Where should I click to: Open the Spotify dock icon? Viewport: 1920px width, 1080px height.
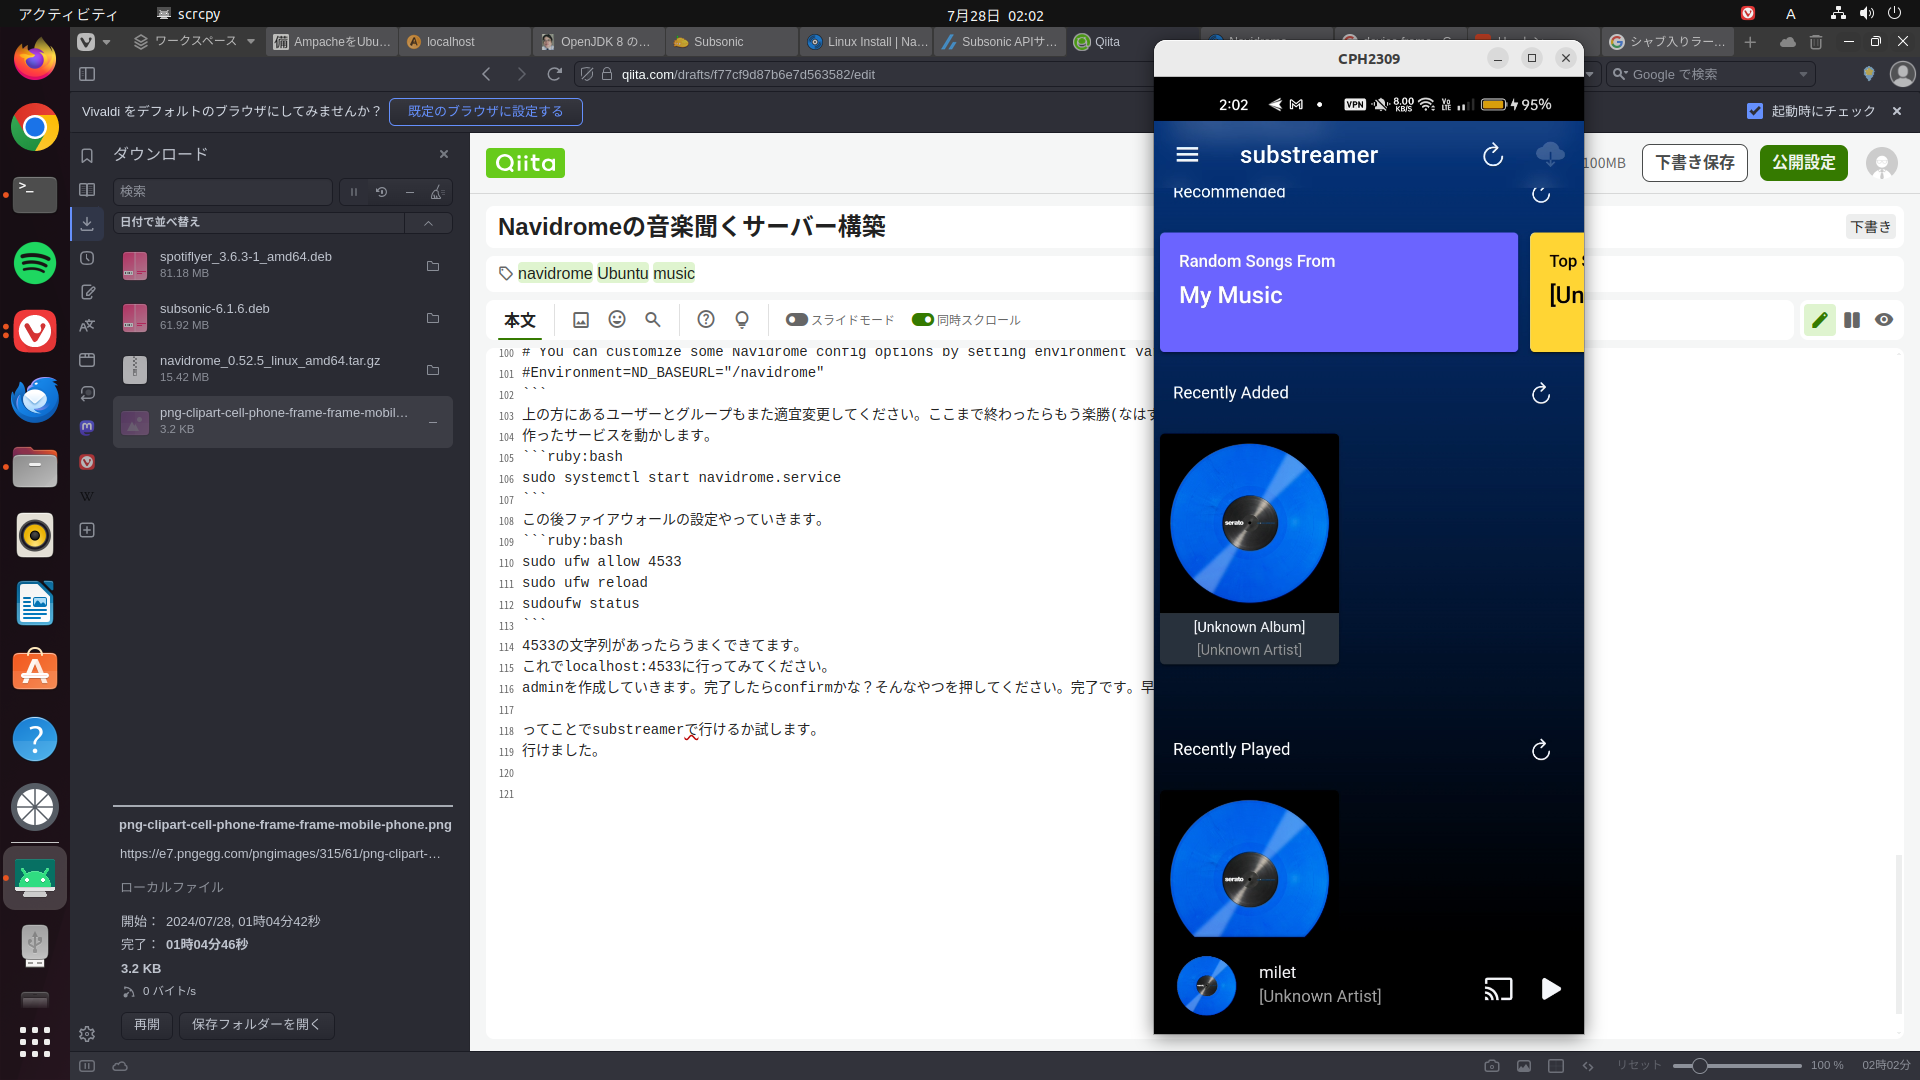pyautogui.click(x=35, y=263)
